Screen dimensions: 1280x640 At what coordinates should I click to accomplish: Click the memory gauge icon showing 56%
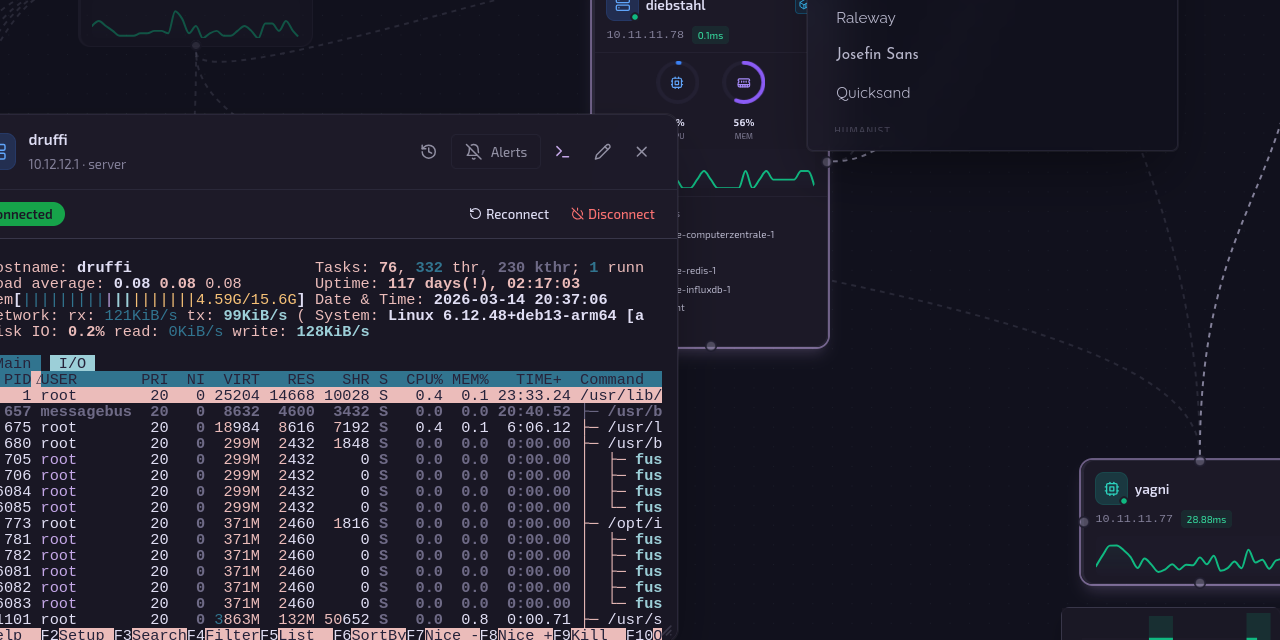743,83
